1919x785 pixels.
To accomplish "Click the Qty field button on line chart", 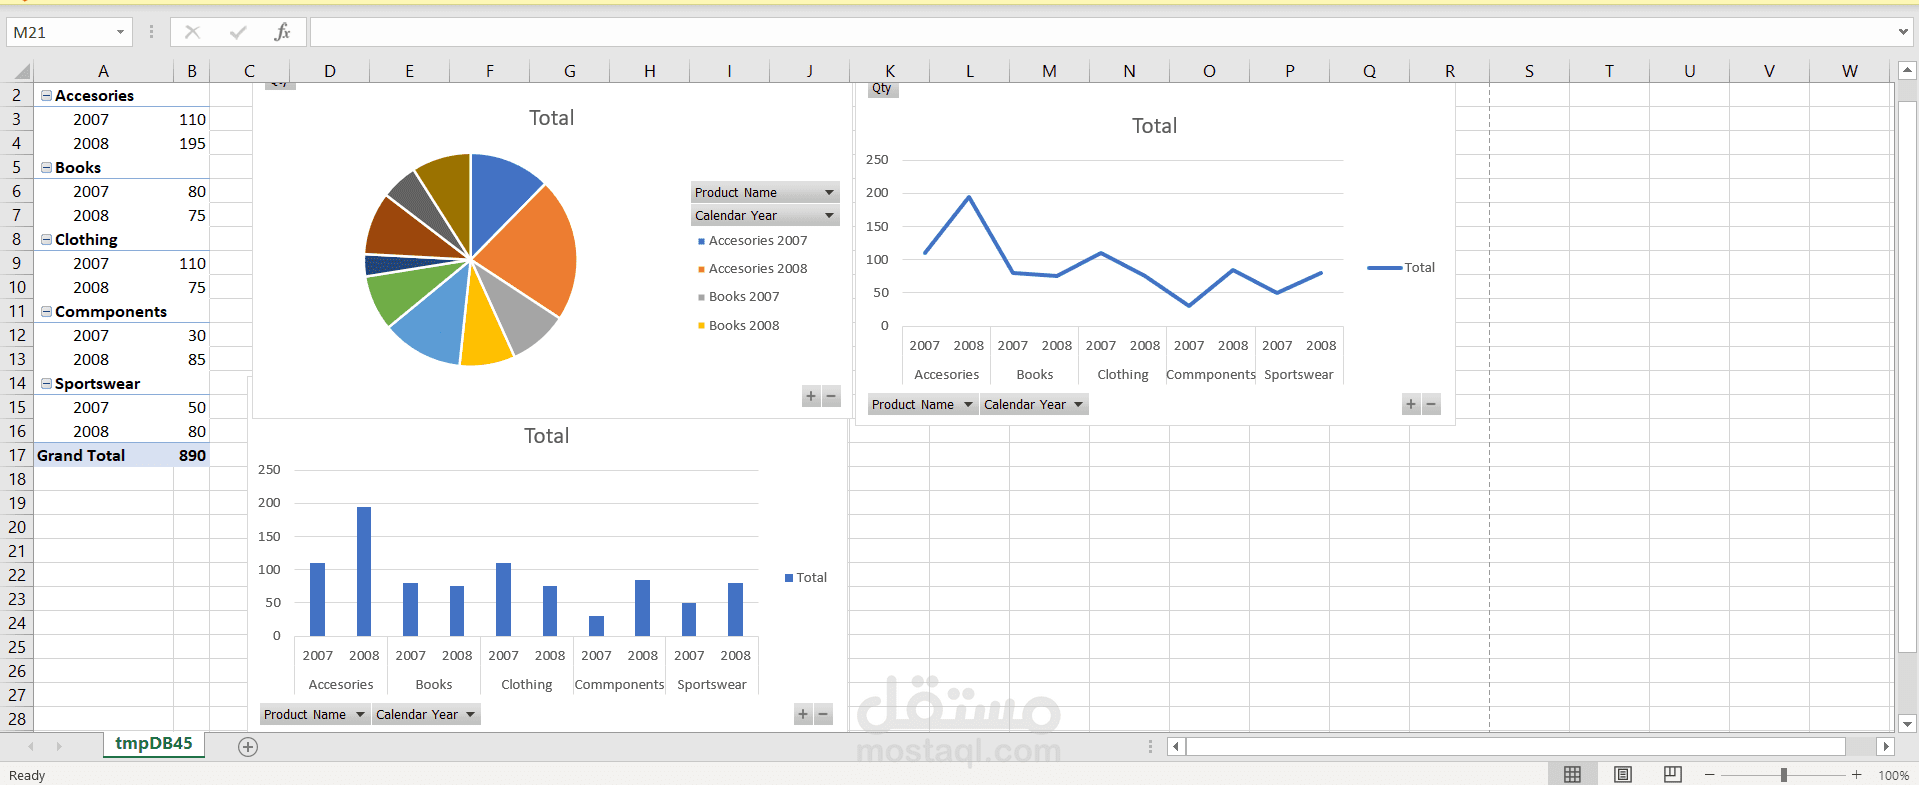I will 882,88.
